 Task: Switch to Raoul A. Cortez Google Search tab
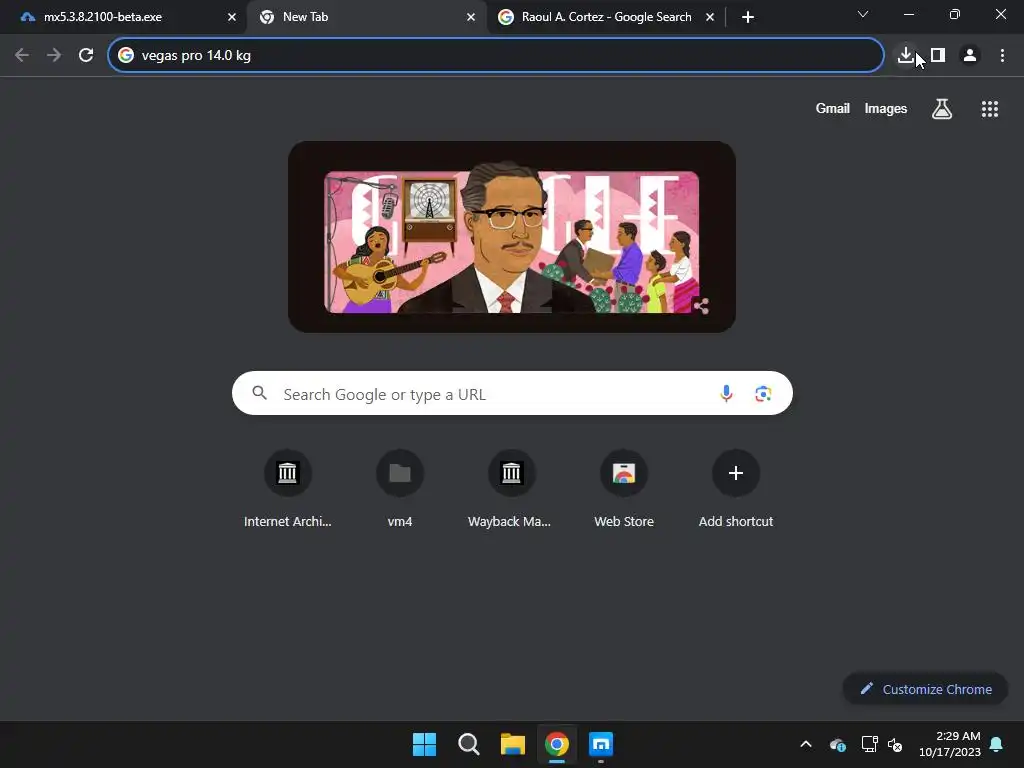[606, 17]
